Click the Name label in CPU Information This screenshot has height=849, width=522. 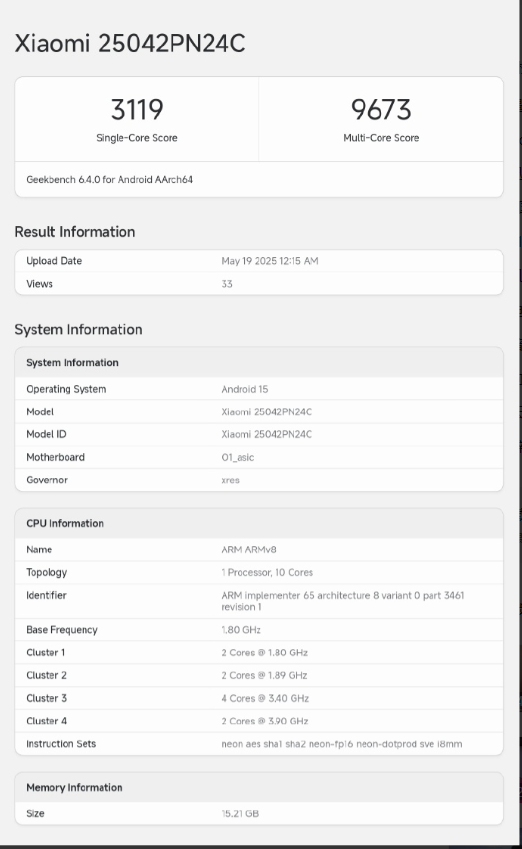[x=39, y=550]
